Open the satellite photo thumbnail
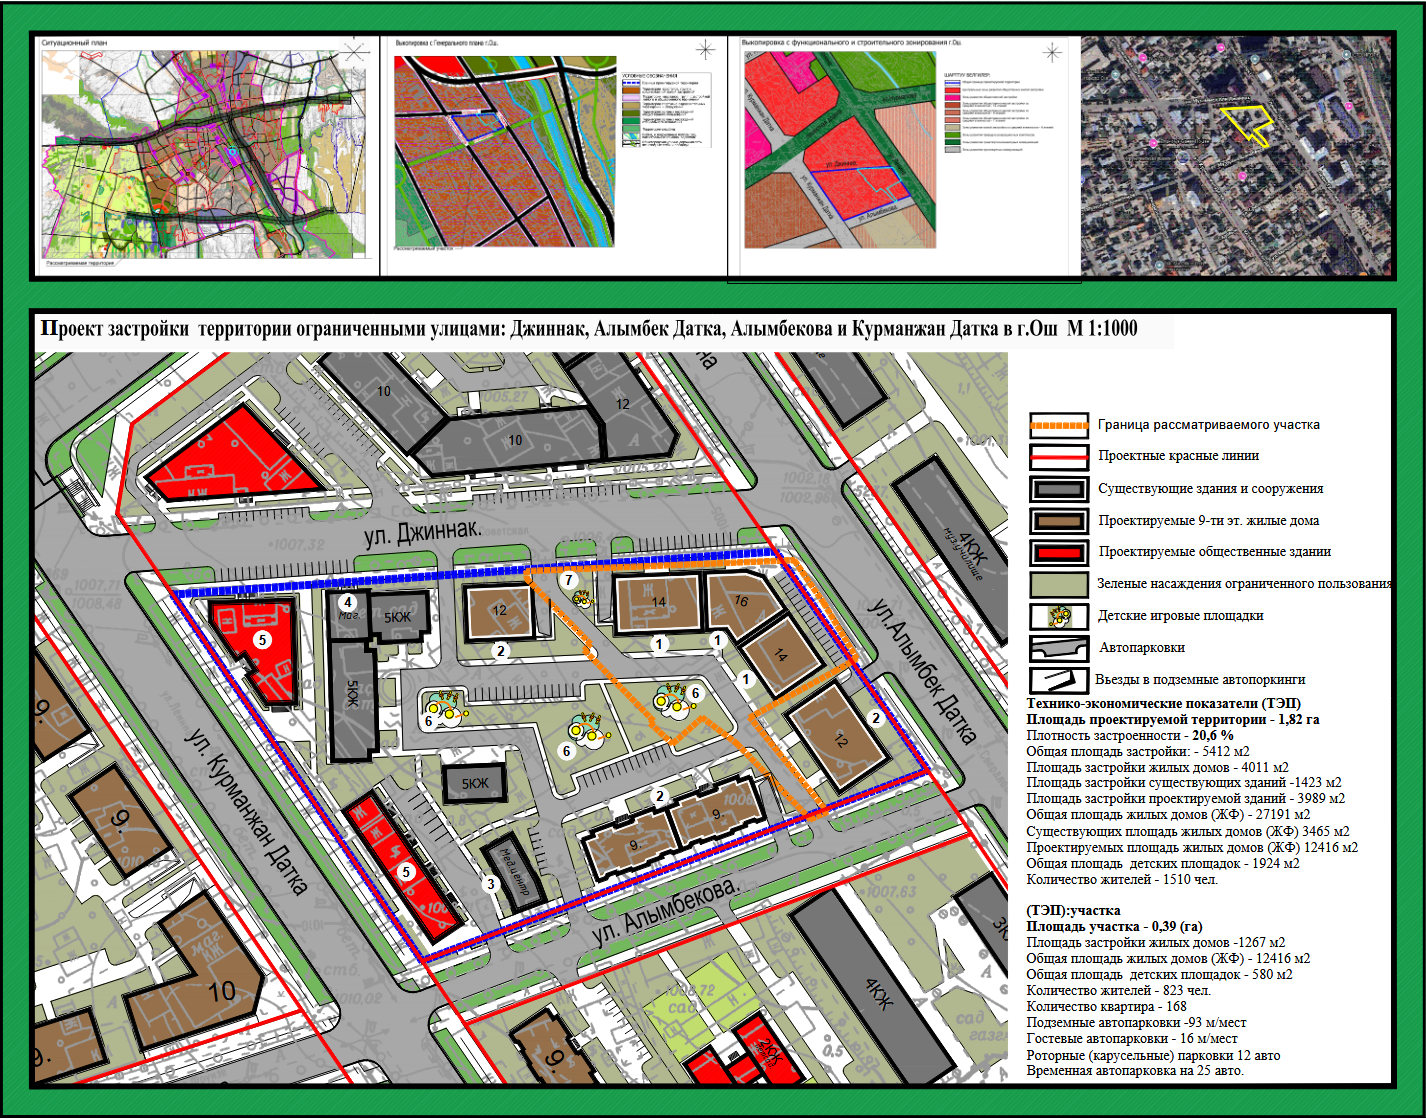The image size is (1426, 1119). 1236,156
